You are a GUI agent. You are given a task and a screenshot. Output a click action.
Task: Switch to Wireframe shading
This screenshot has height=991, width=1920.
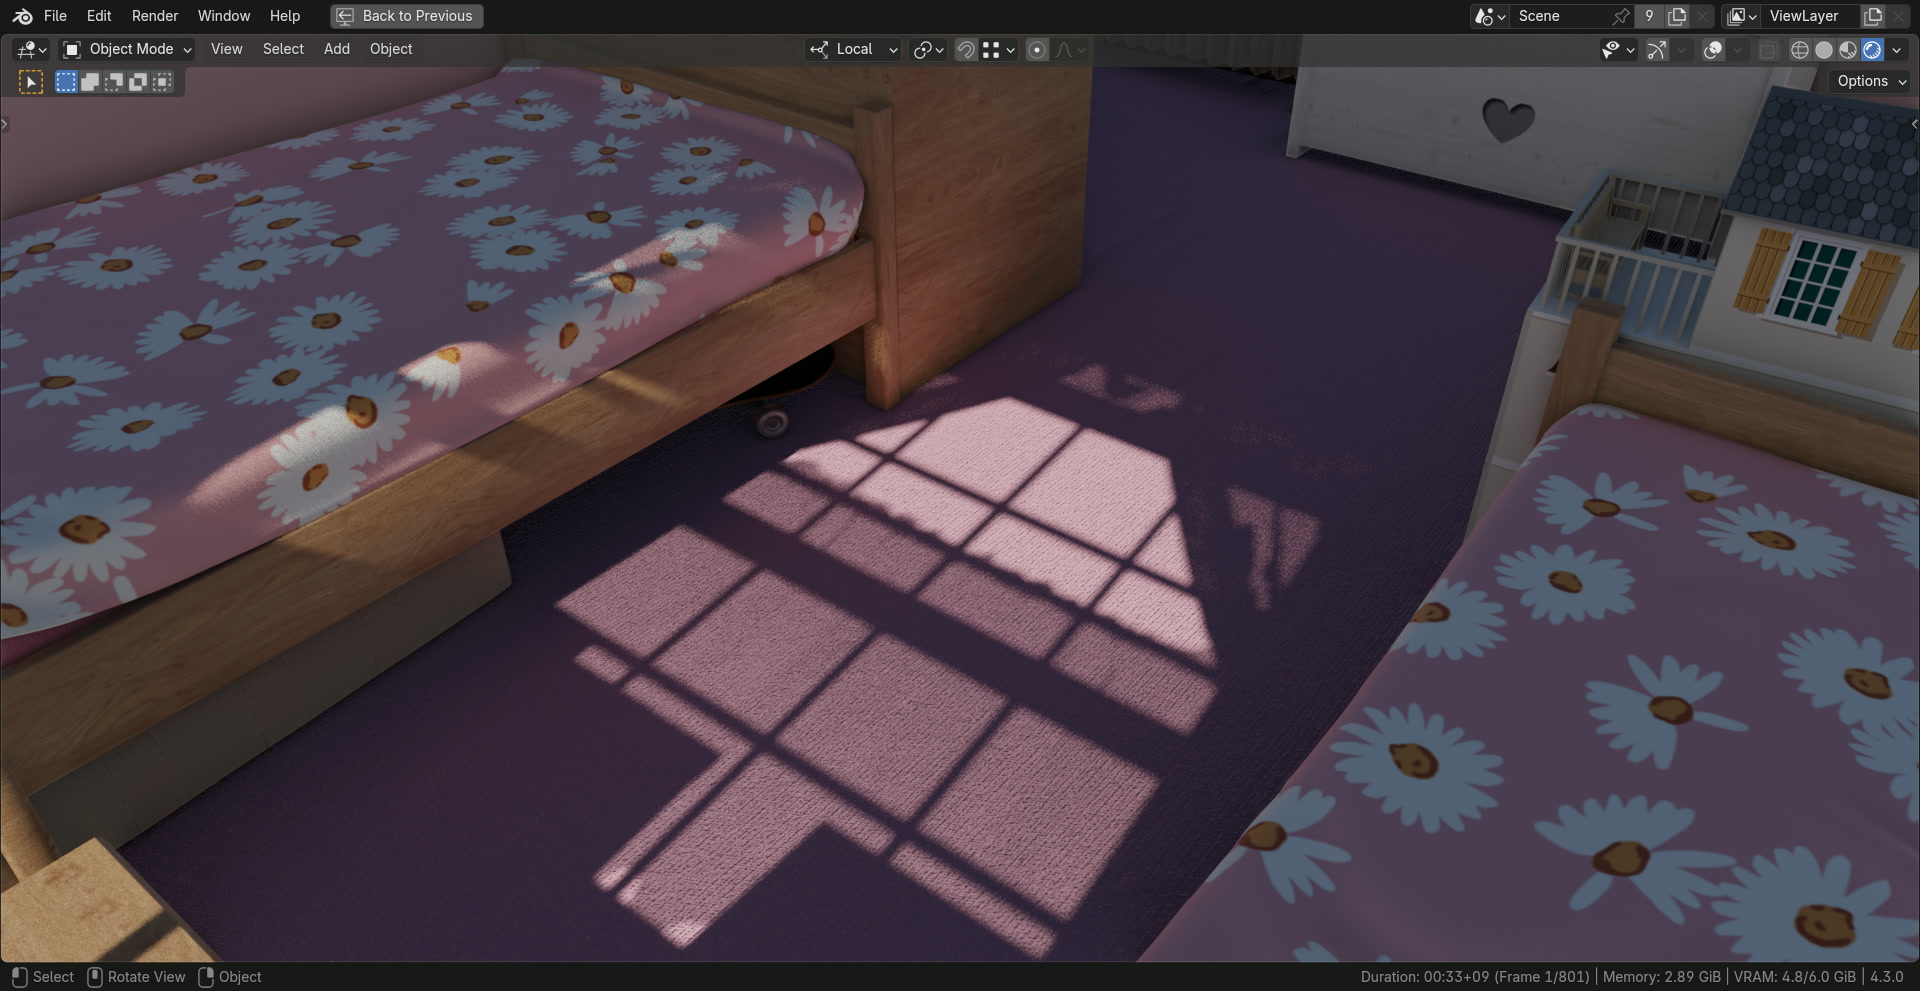tap(1800, 49)
